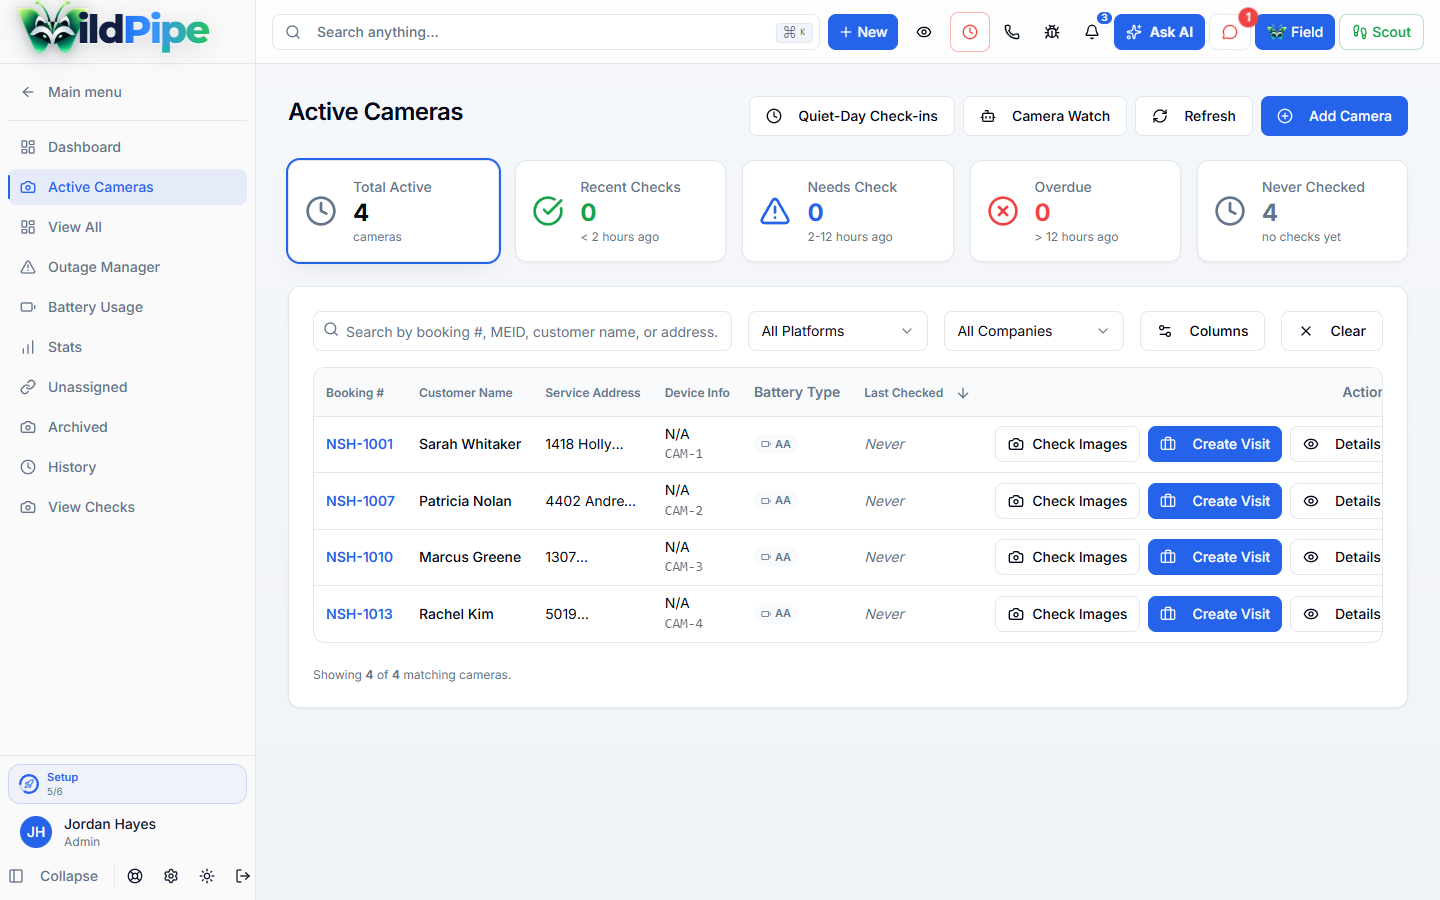Expand the All Companies dropdown
The width and height of the screenshot is (1440, 900).
pos(1034,331)
